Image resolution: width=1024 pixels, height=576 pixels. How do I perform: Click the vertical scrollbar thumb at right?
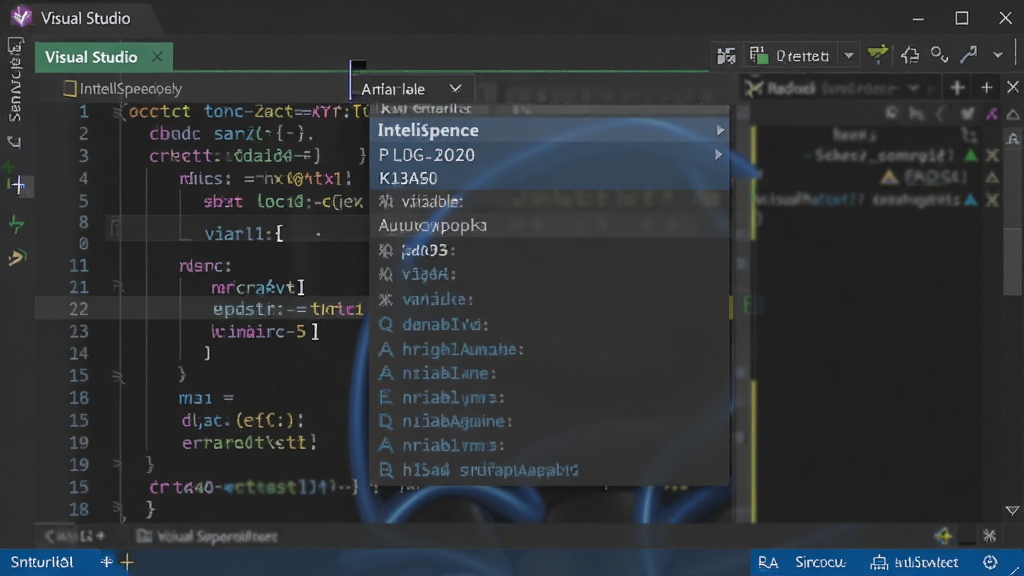(1013, 261)
